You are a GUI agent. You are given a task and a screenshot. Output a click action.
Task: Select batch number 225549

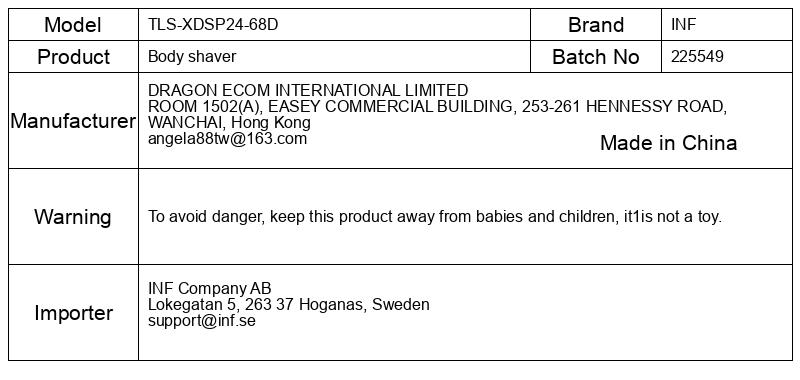coord(697,56)
